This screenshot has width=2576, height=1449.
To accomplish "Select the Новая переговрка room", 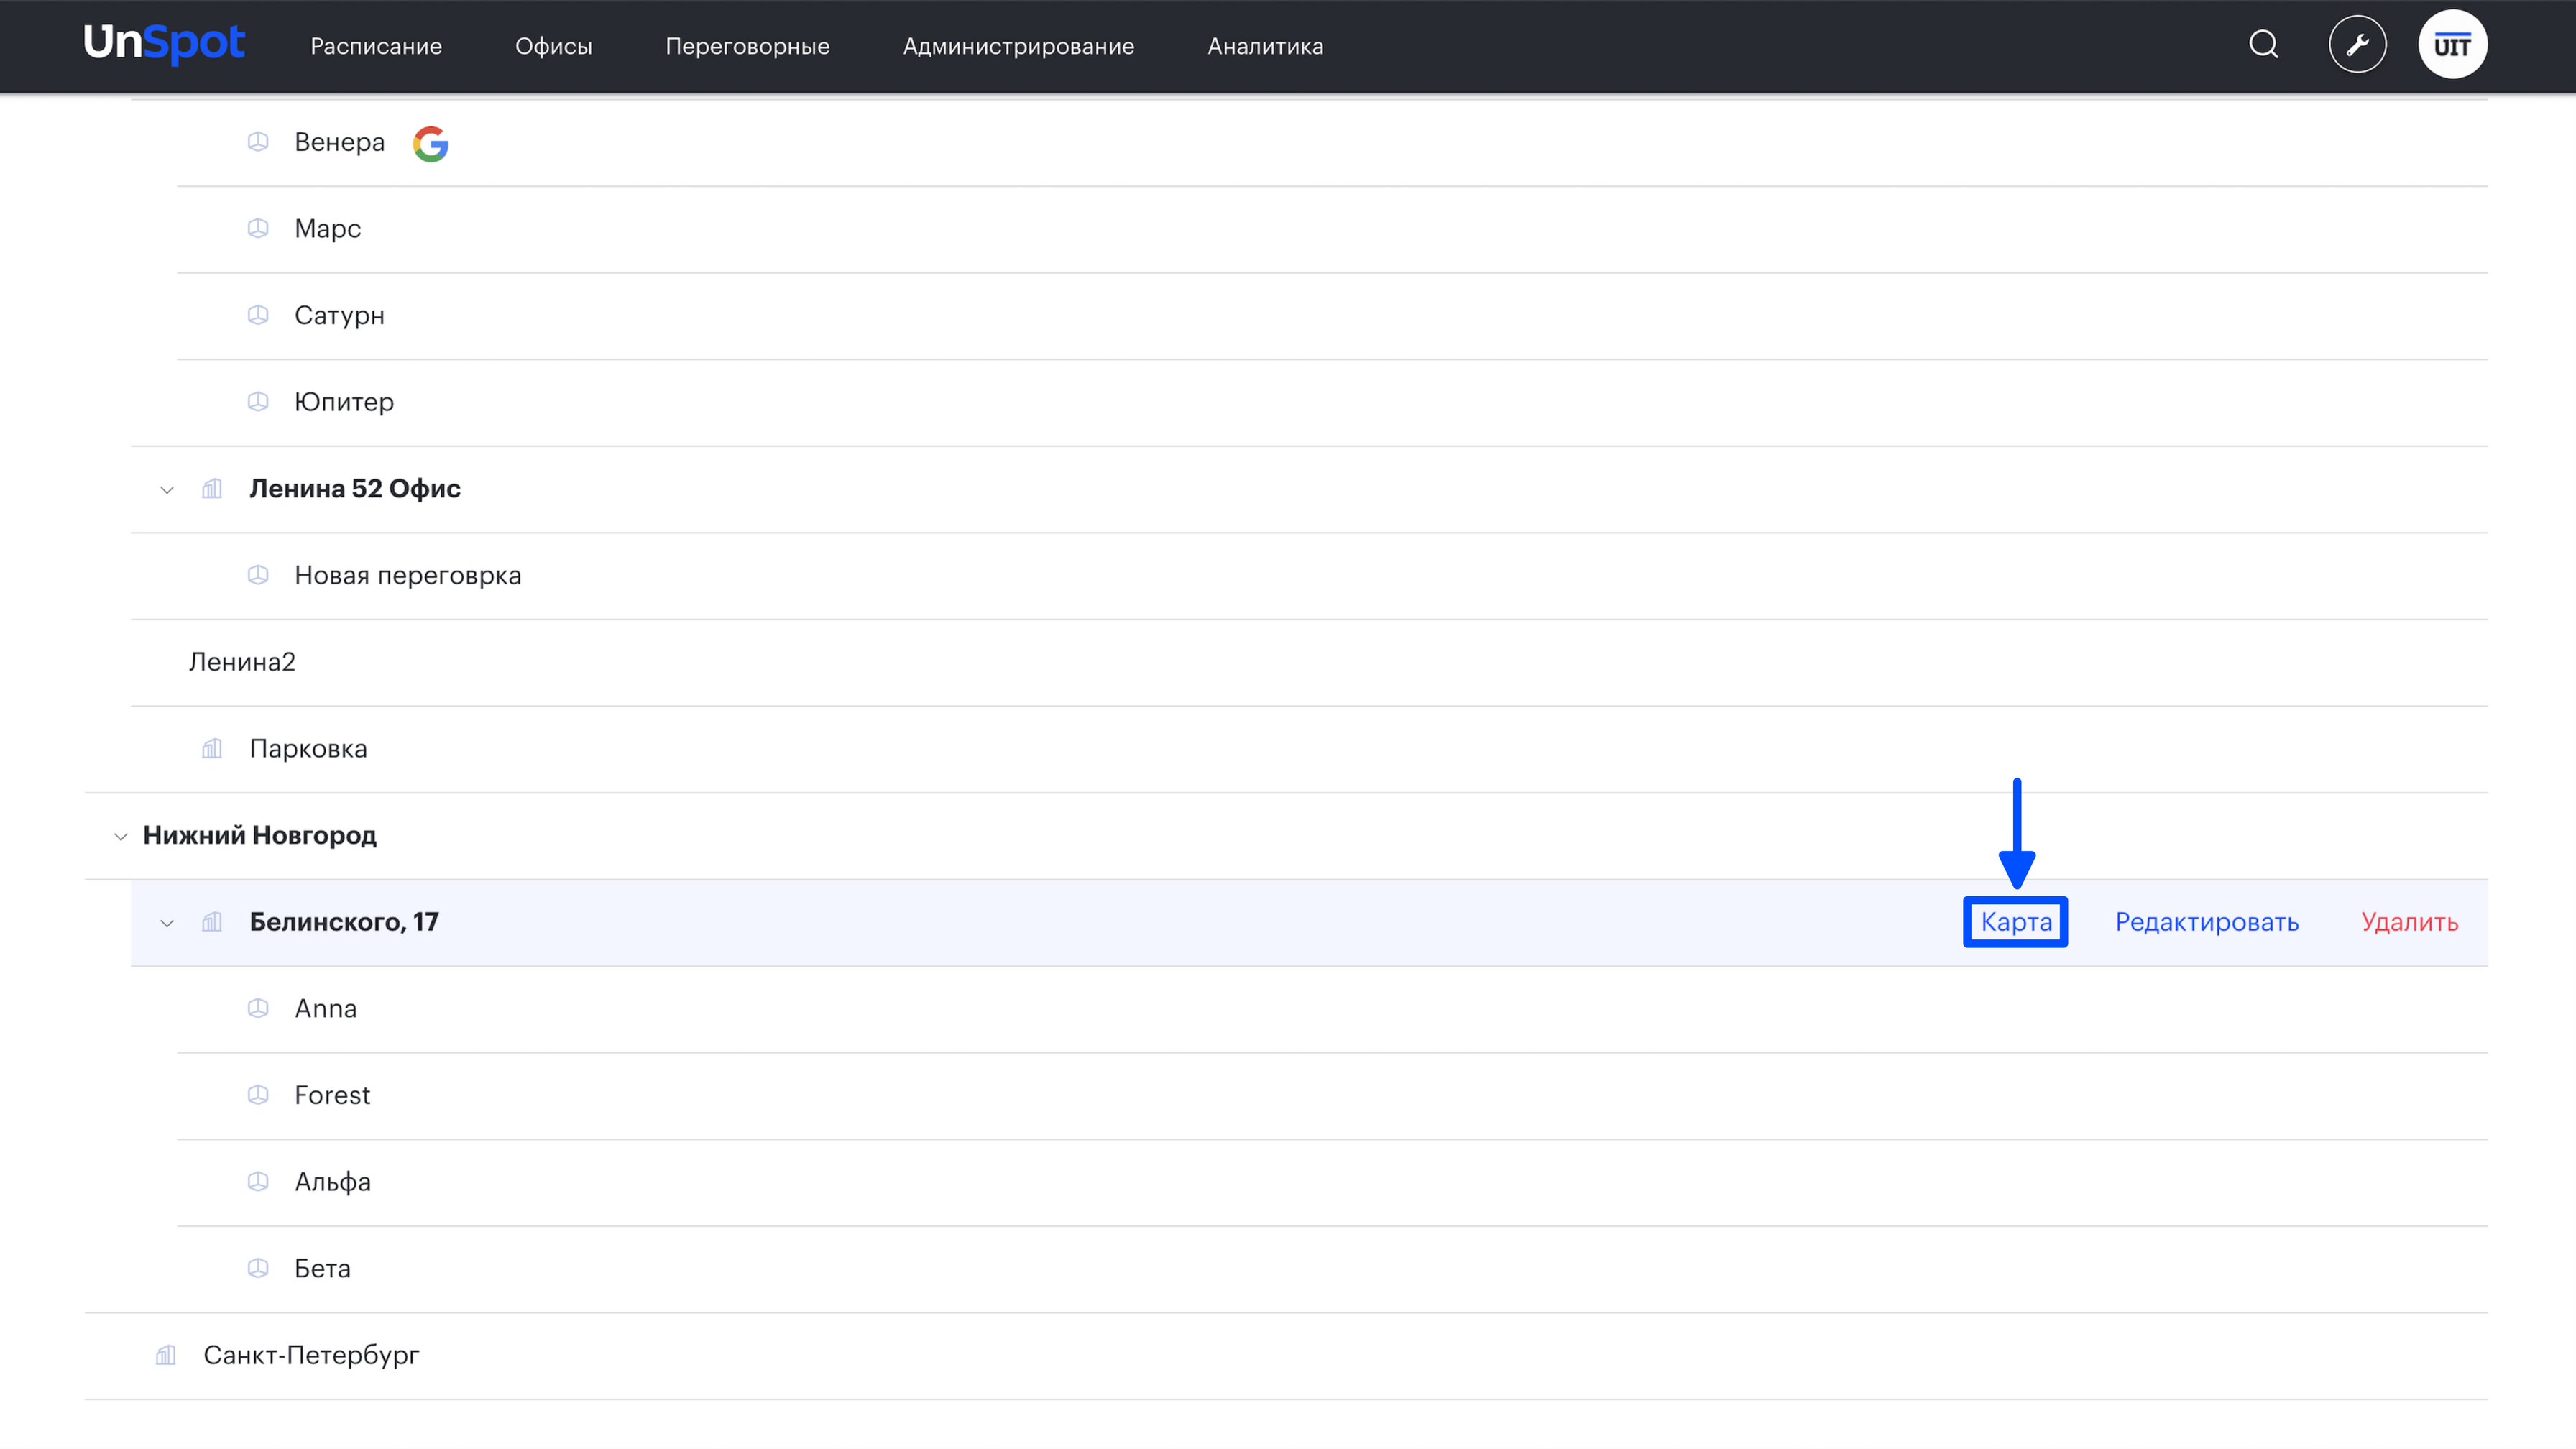I will (x=1309, y=576).
